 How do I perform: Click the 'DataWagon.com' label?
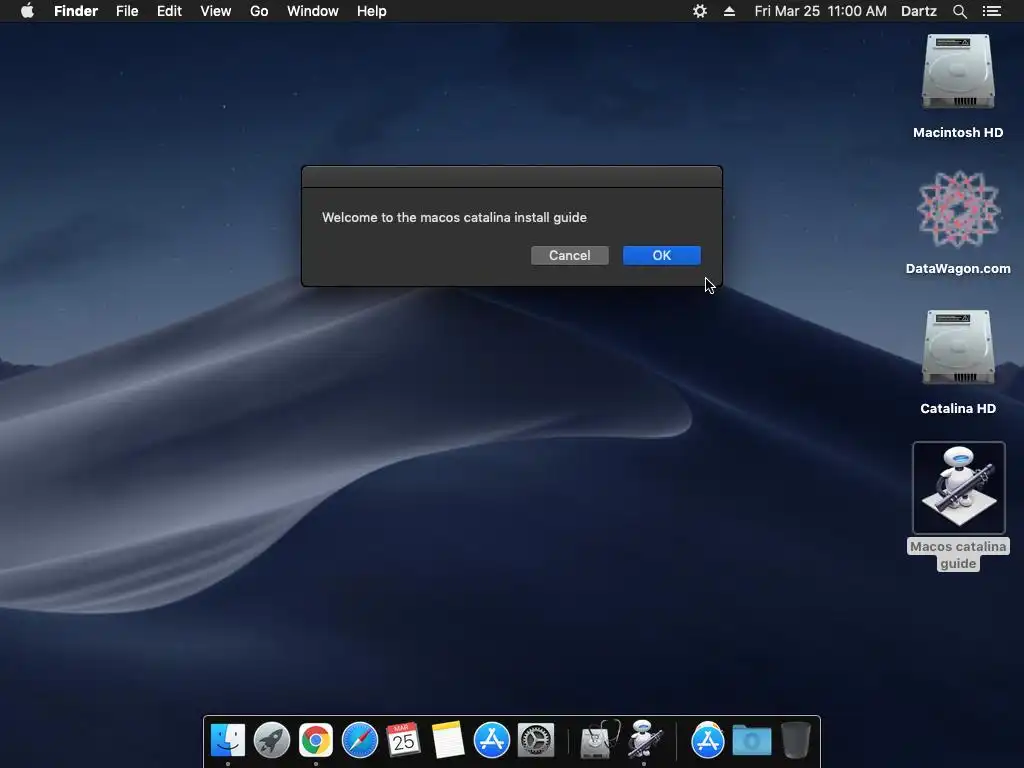[x=958, y=268]
